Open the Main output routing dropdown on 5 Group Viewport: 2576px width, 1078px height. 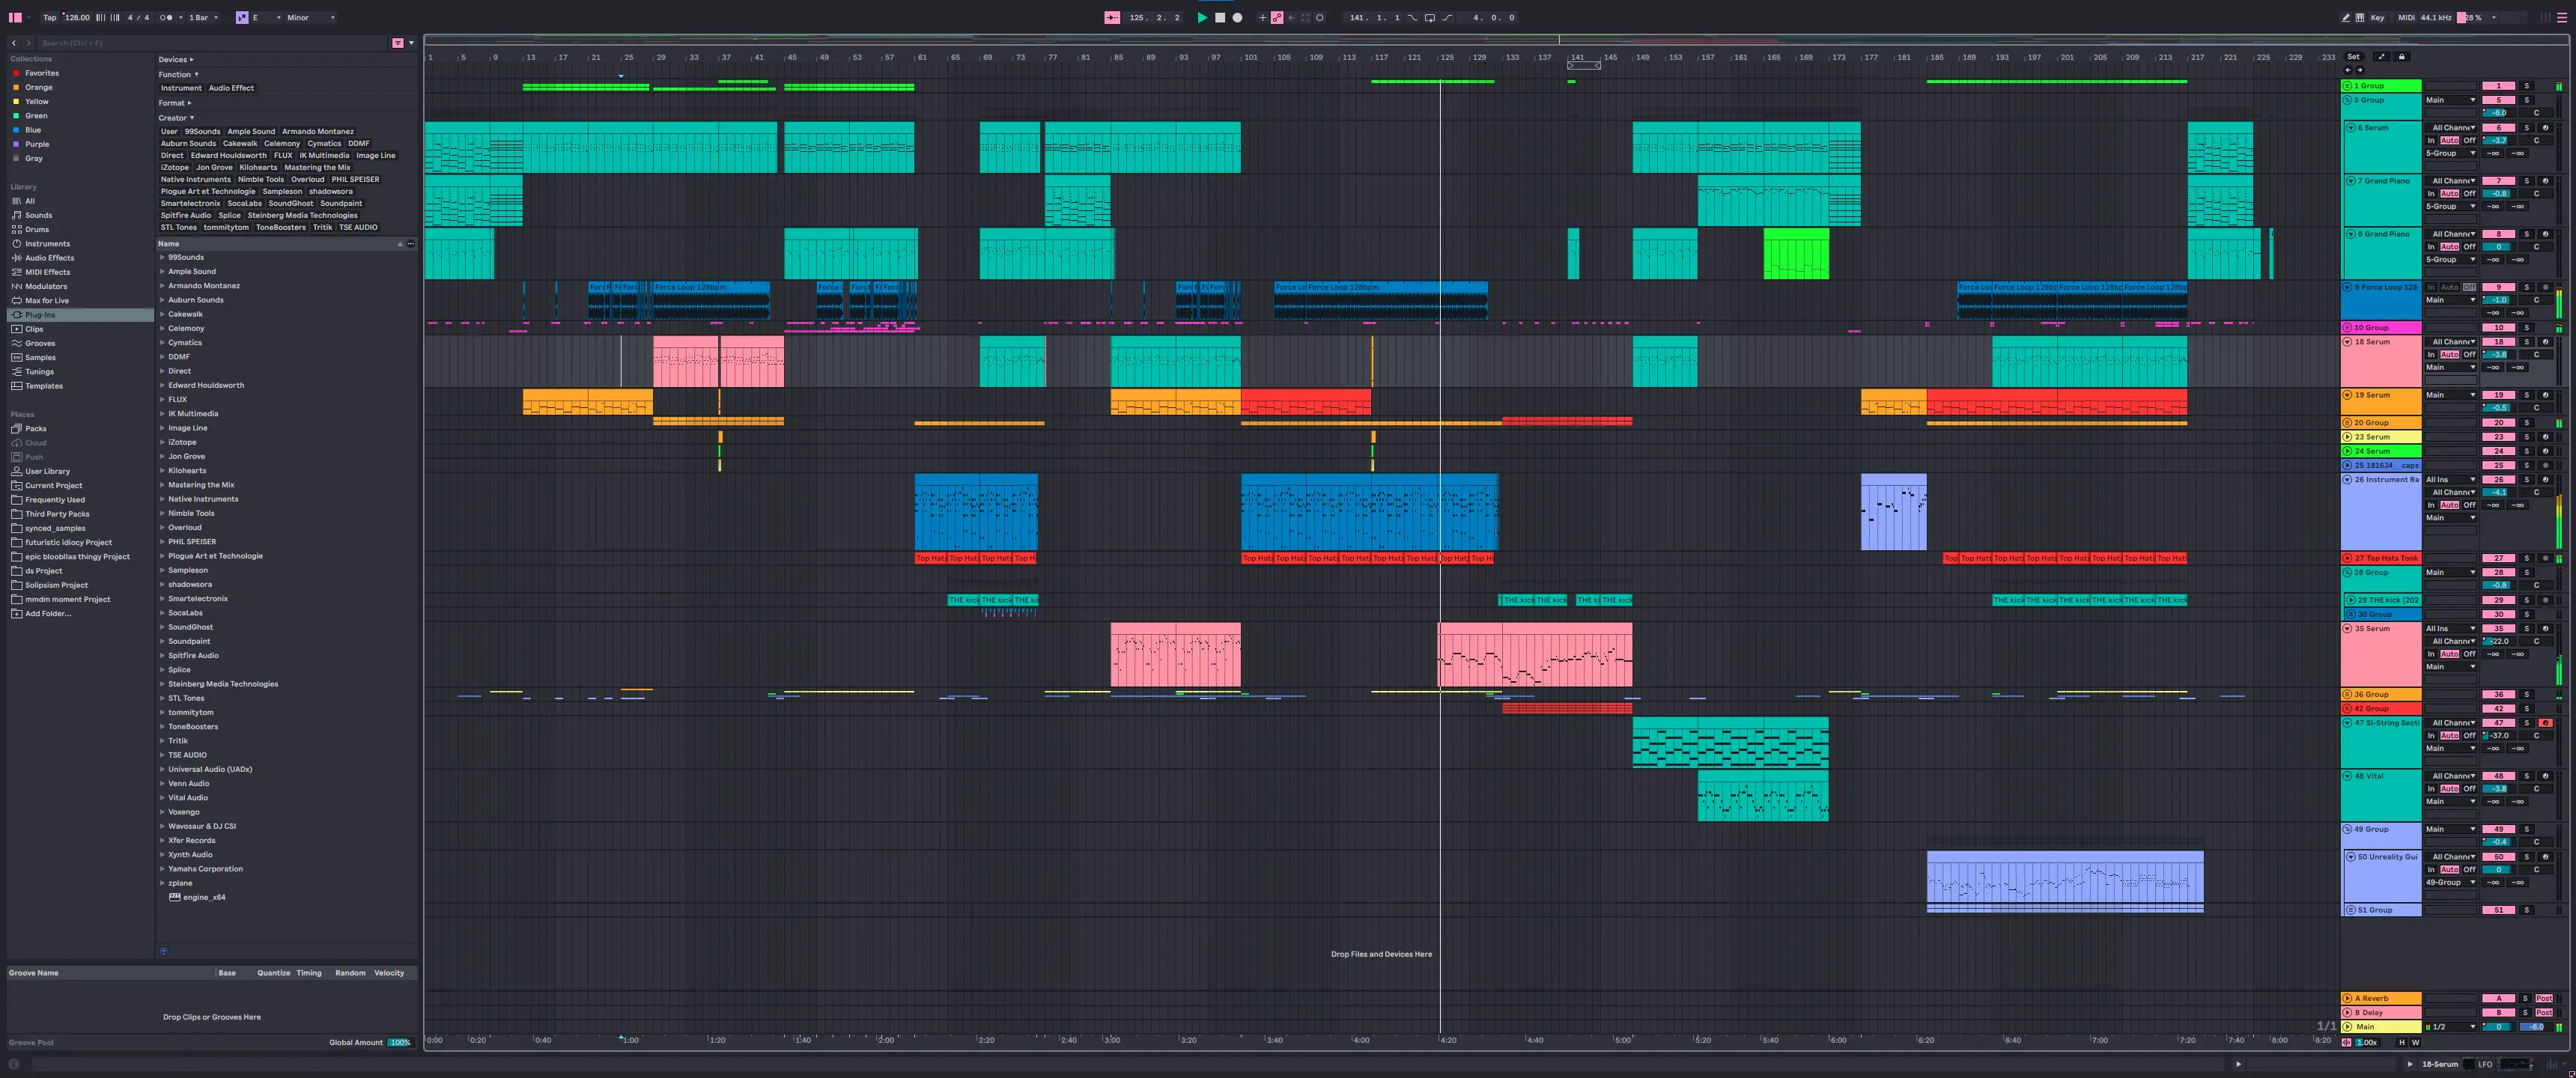pyautogui.click(x=2451, y=99)
